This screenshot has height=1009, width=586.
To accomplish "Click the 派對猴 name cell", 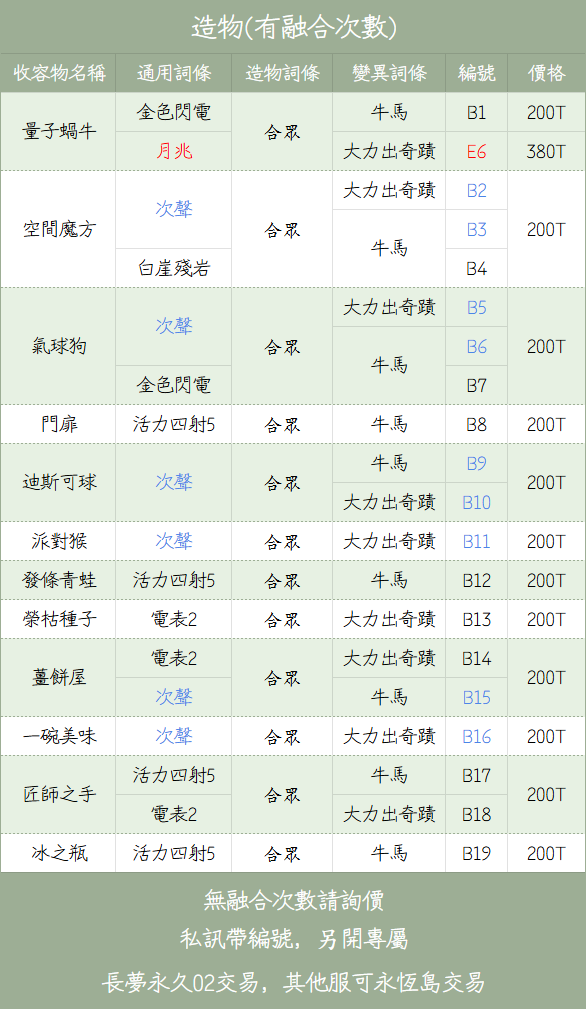I will pyautogui.click(x=58, y=541).
